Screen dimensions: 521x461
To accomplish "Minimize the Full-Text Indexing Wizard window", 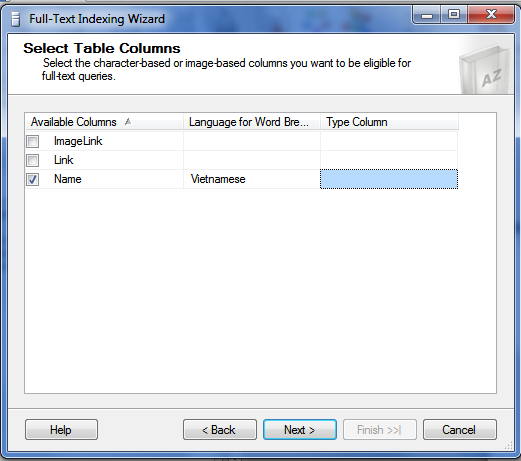I will (x=427, y=15).
